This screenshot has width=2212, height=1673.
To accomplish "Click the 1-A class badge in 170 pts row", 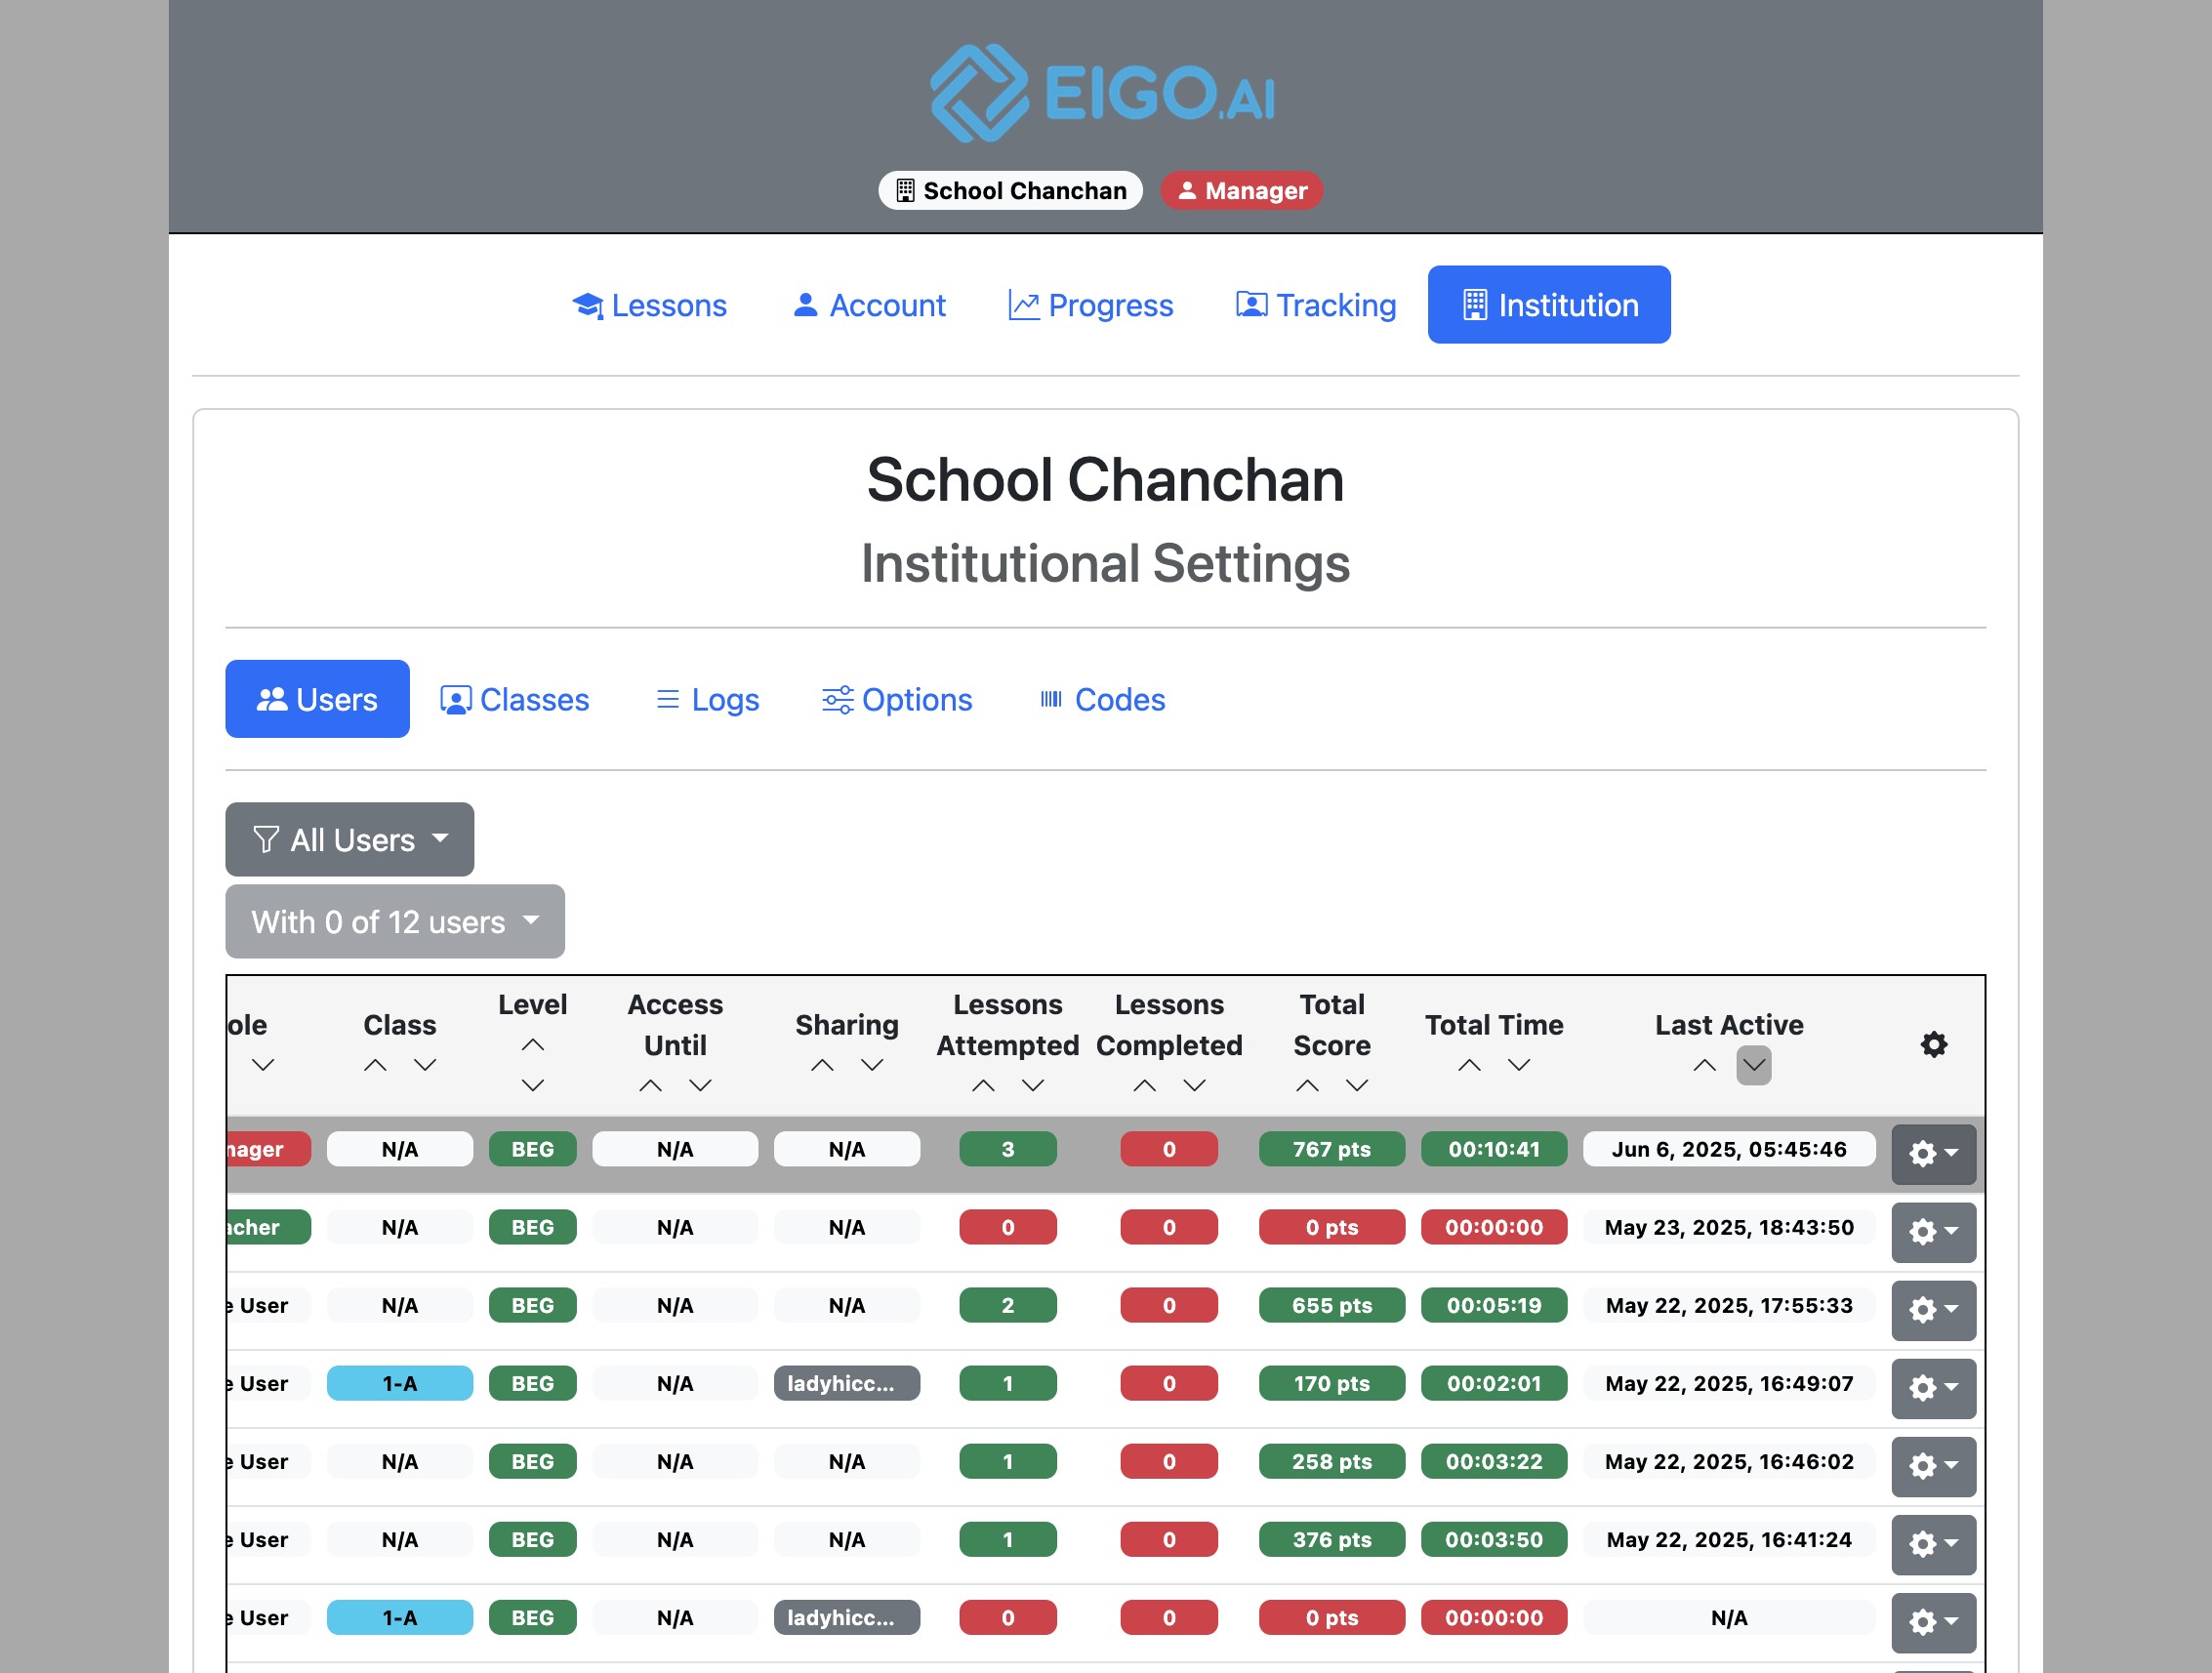I will [x=400, y=1383].
